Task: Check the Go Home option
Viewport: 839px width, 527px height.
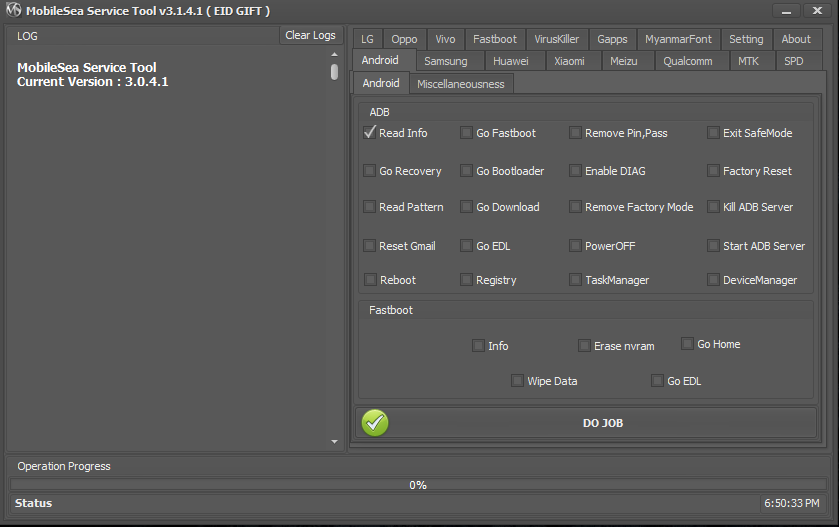Action: (x=687, y=343)
